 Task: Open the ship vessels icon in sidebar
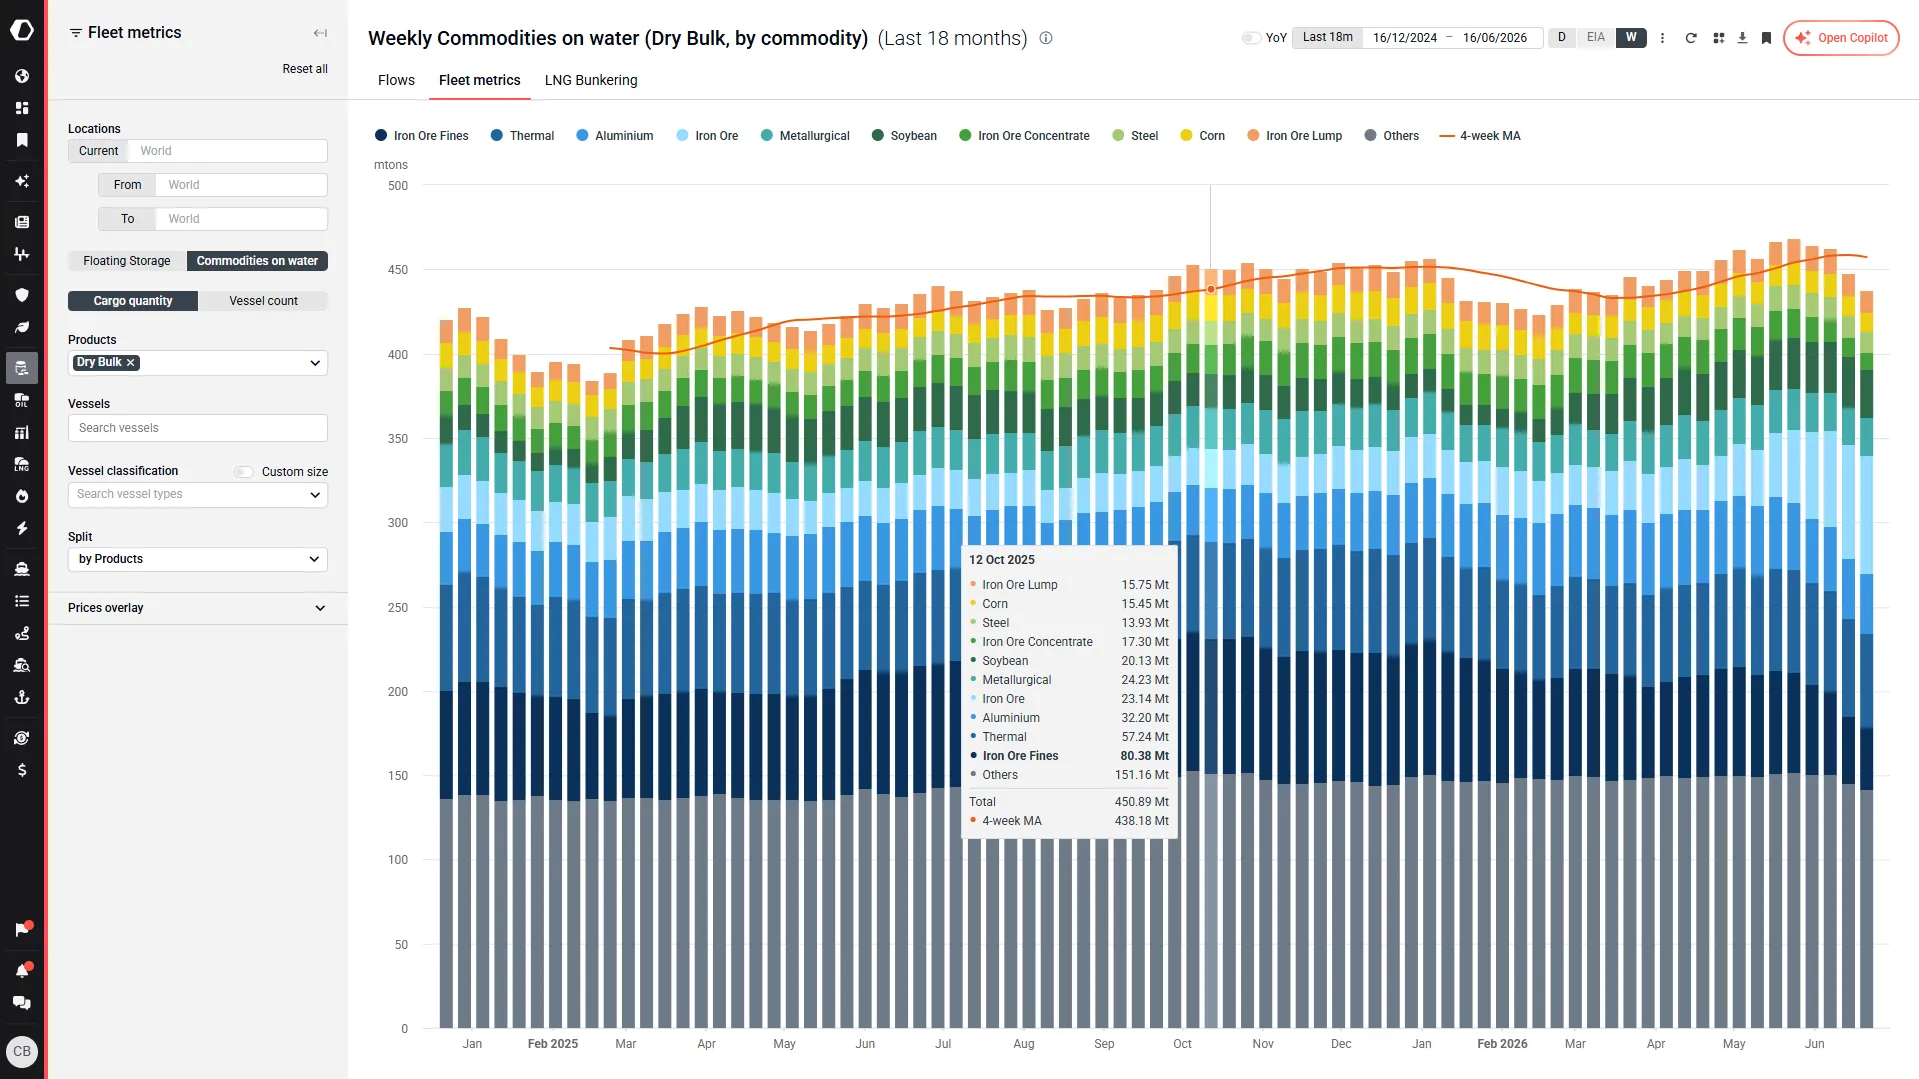[22, 569]
